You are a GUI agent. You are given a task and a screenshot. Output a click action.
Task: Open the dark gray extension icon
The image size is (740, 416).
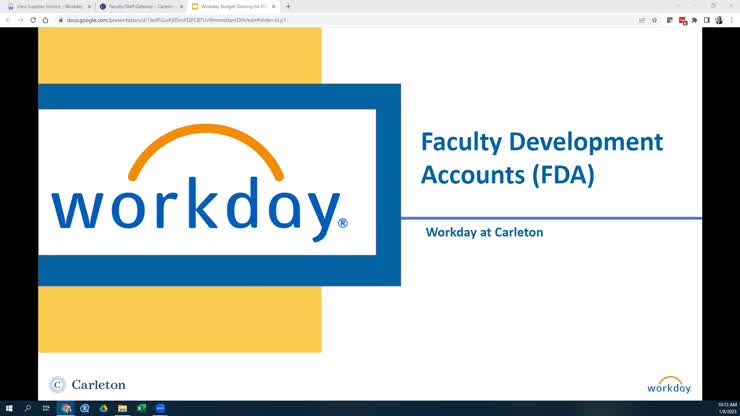point(670,20)
